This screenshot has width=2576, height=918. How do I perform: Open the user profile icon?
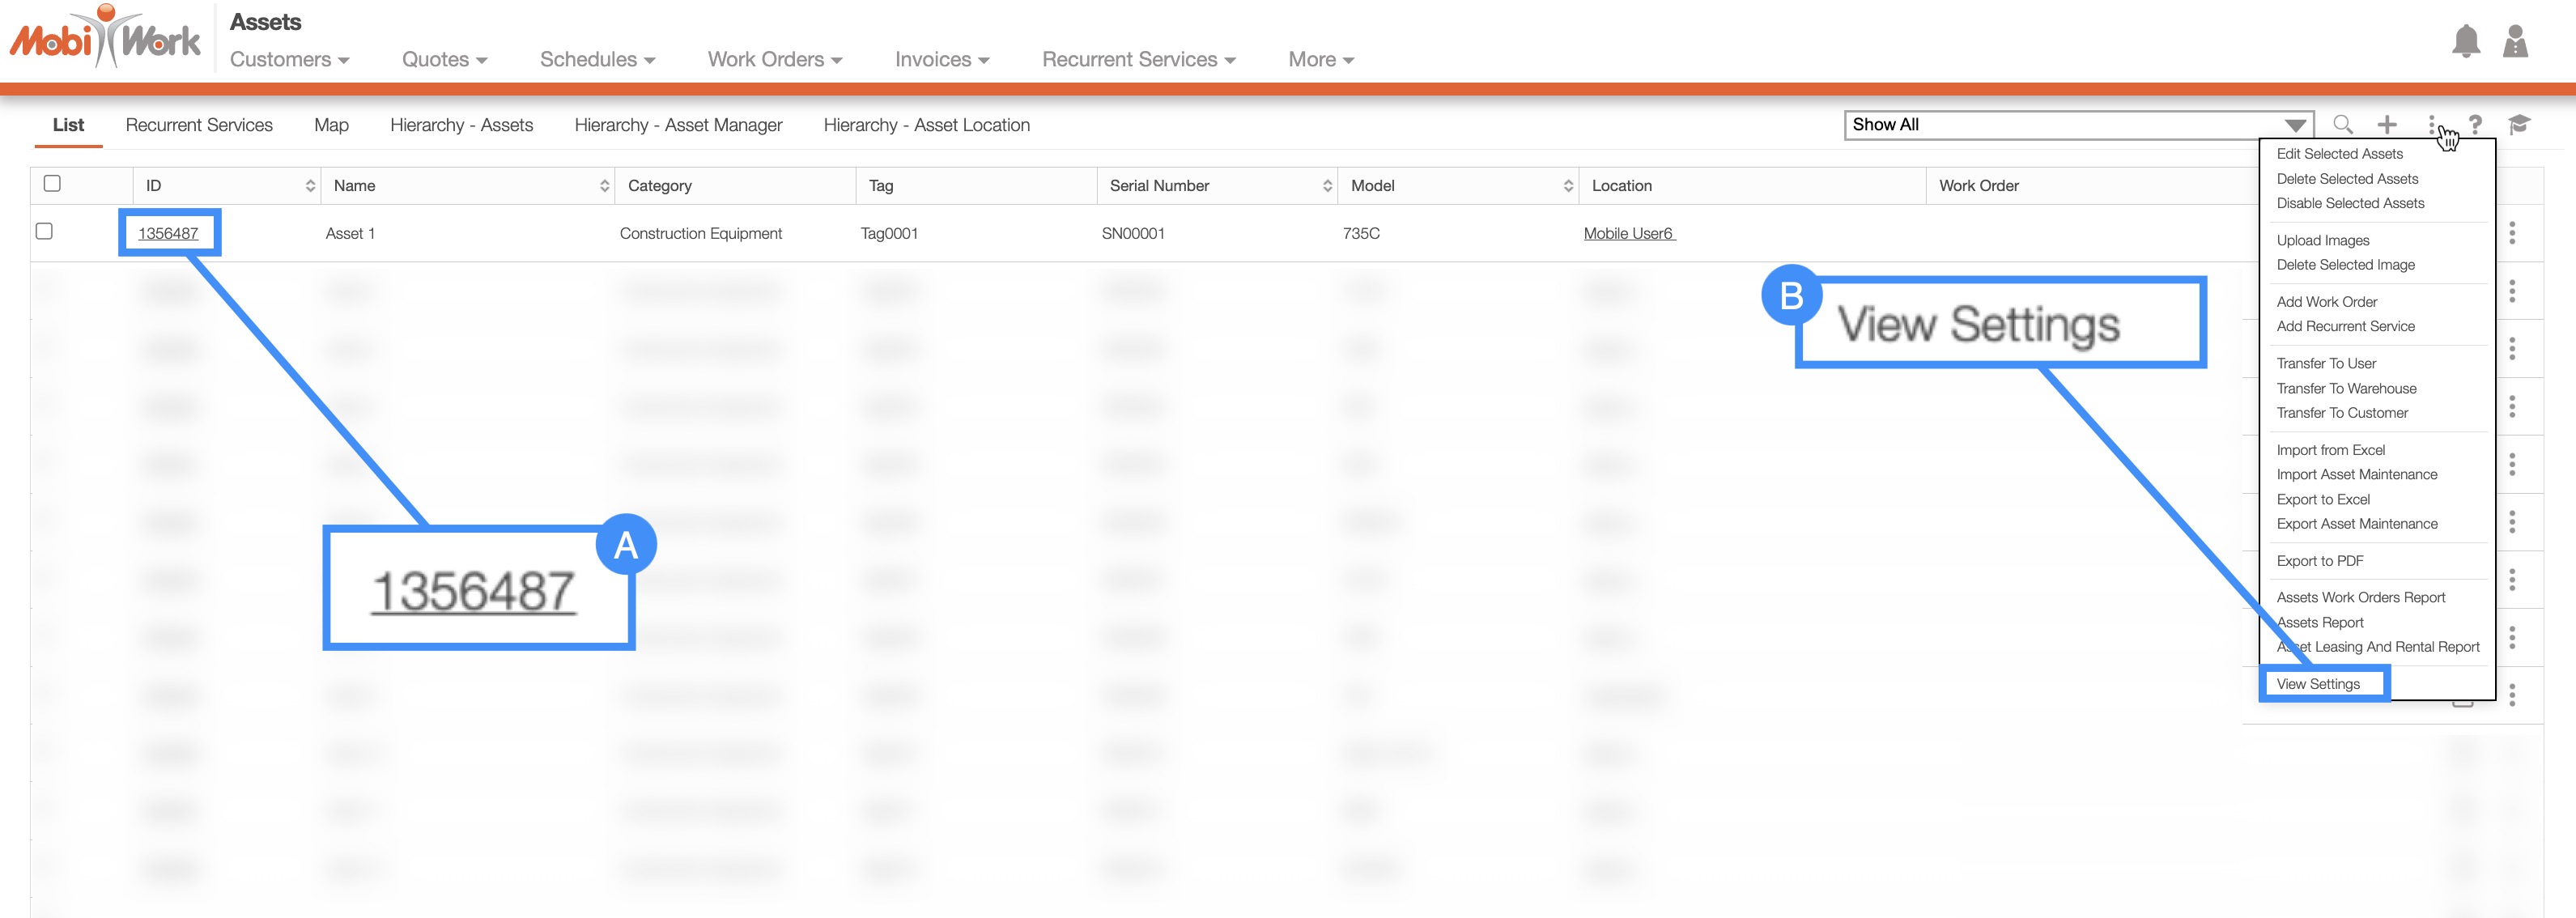coord(2515,42)
